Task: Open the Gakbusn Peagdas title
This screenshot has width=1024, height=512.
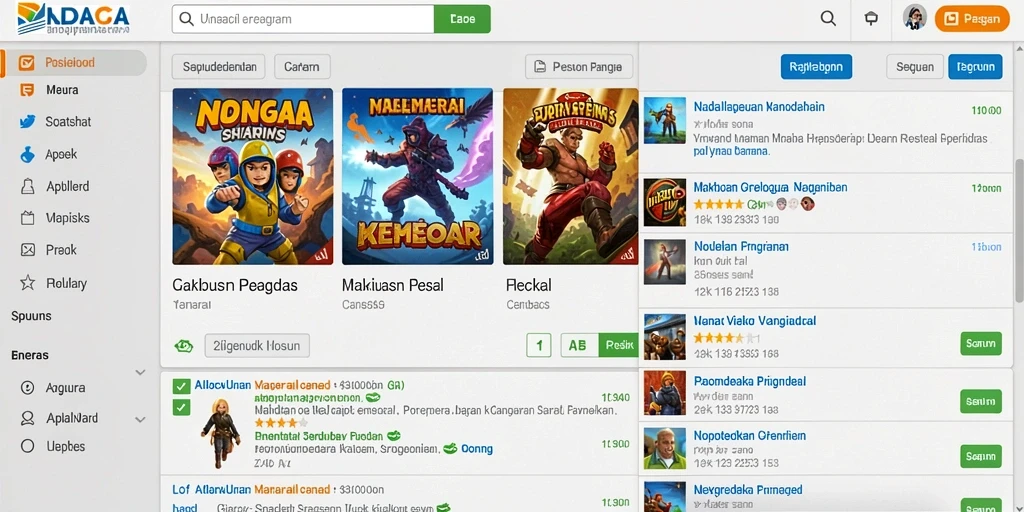Action: 235,285
